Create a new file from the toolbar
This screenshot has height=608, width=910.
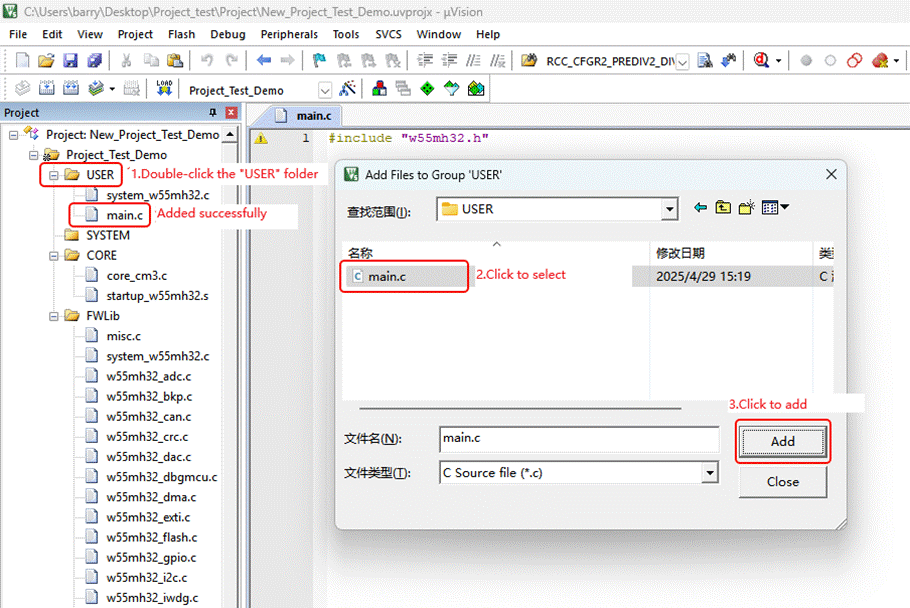click(22, 60)
